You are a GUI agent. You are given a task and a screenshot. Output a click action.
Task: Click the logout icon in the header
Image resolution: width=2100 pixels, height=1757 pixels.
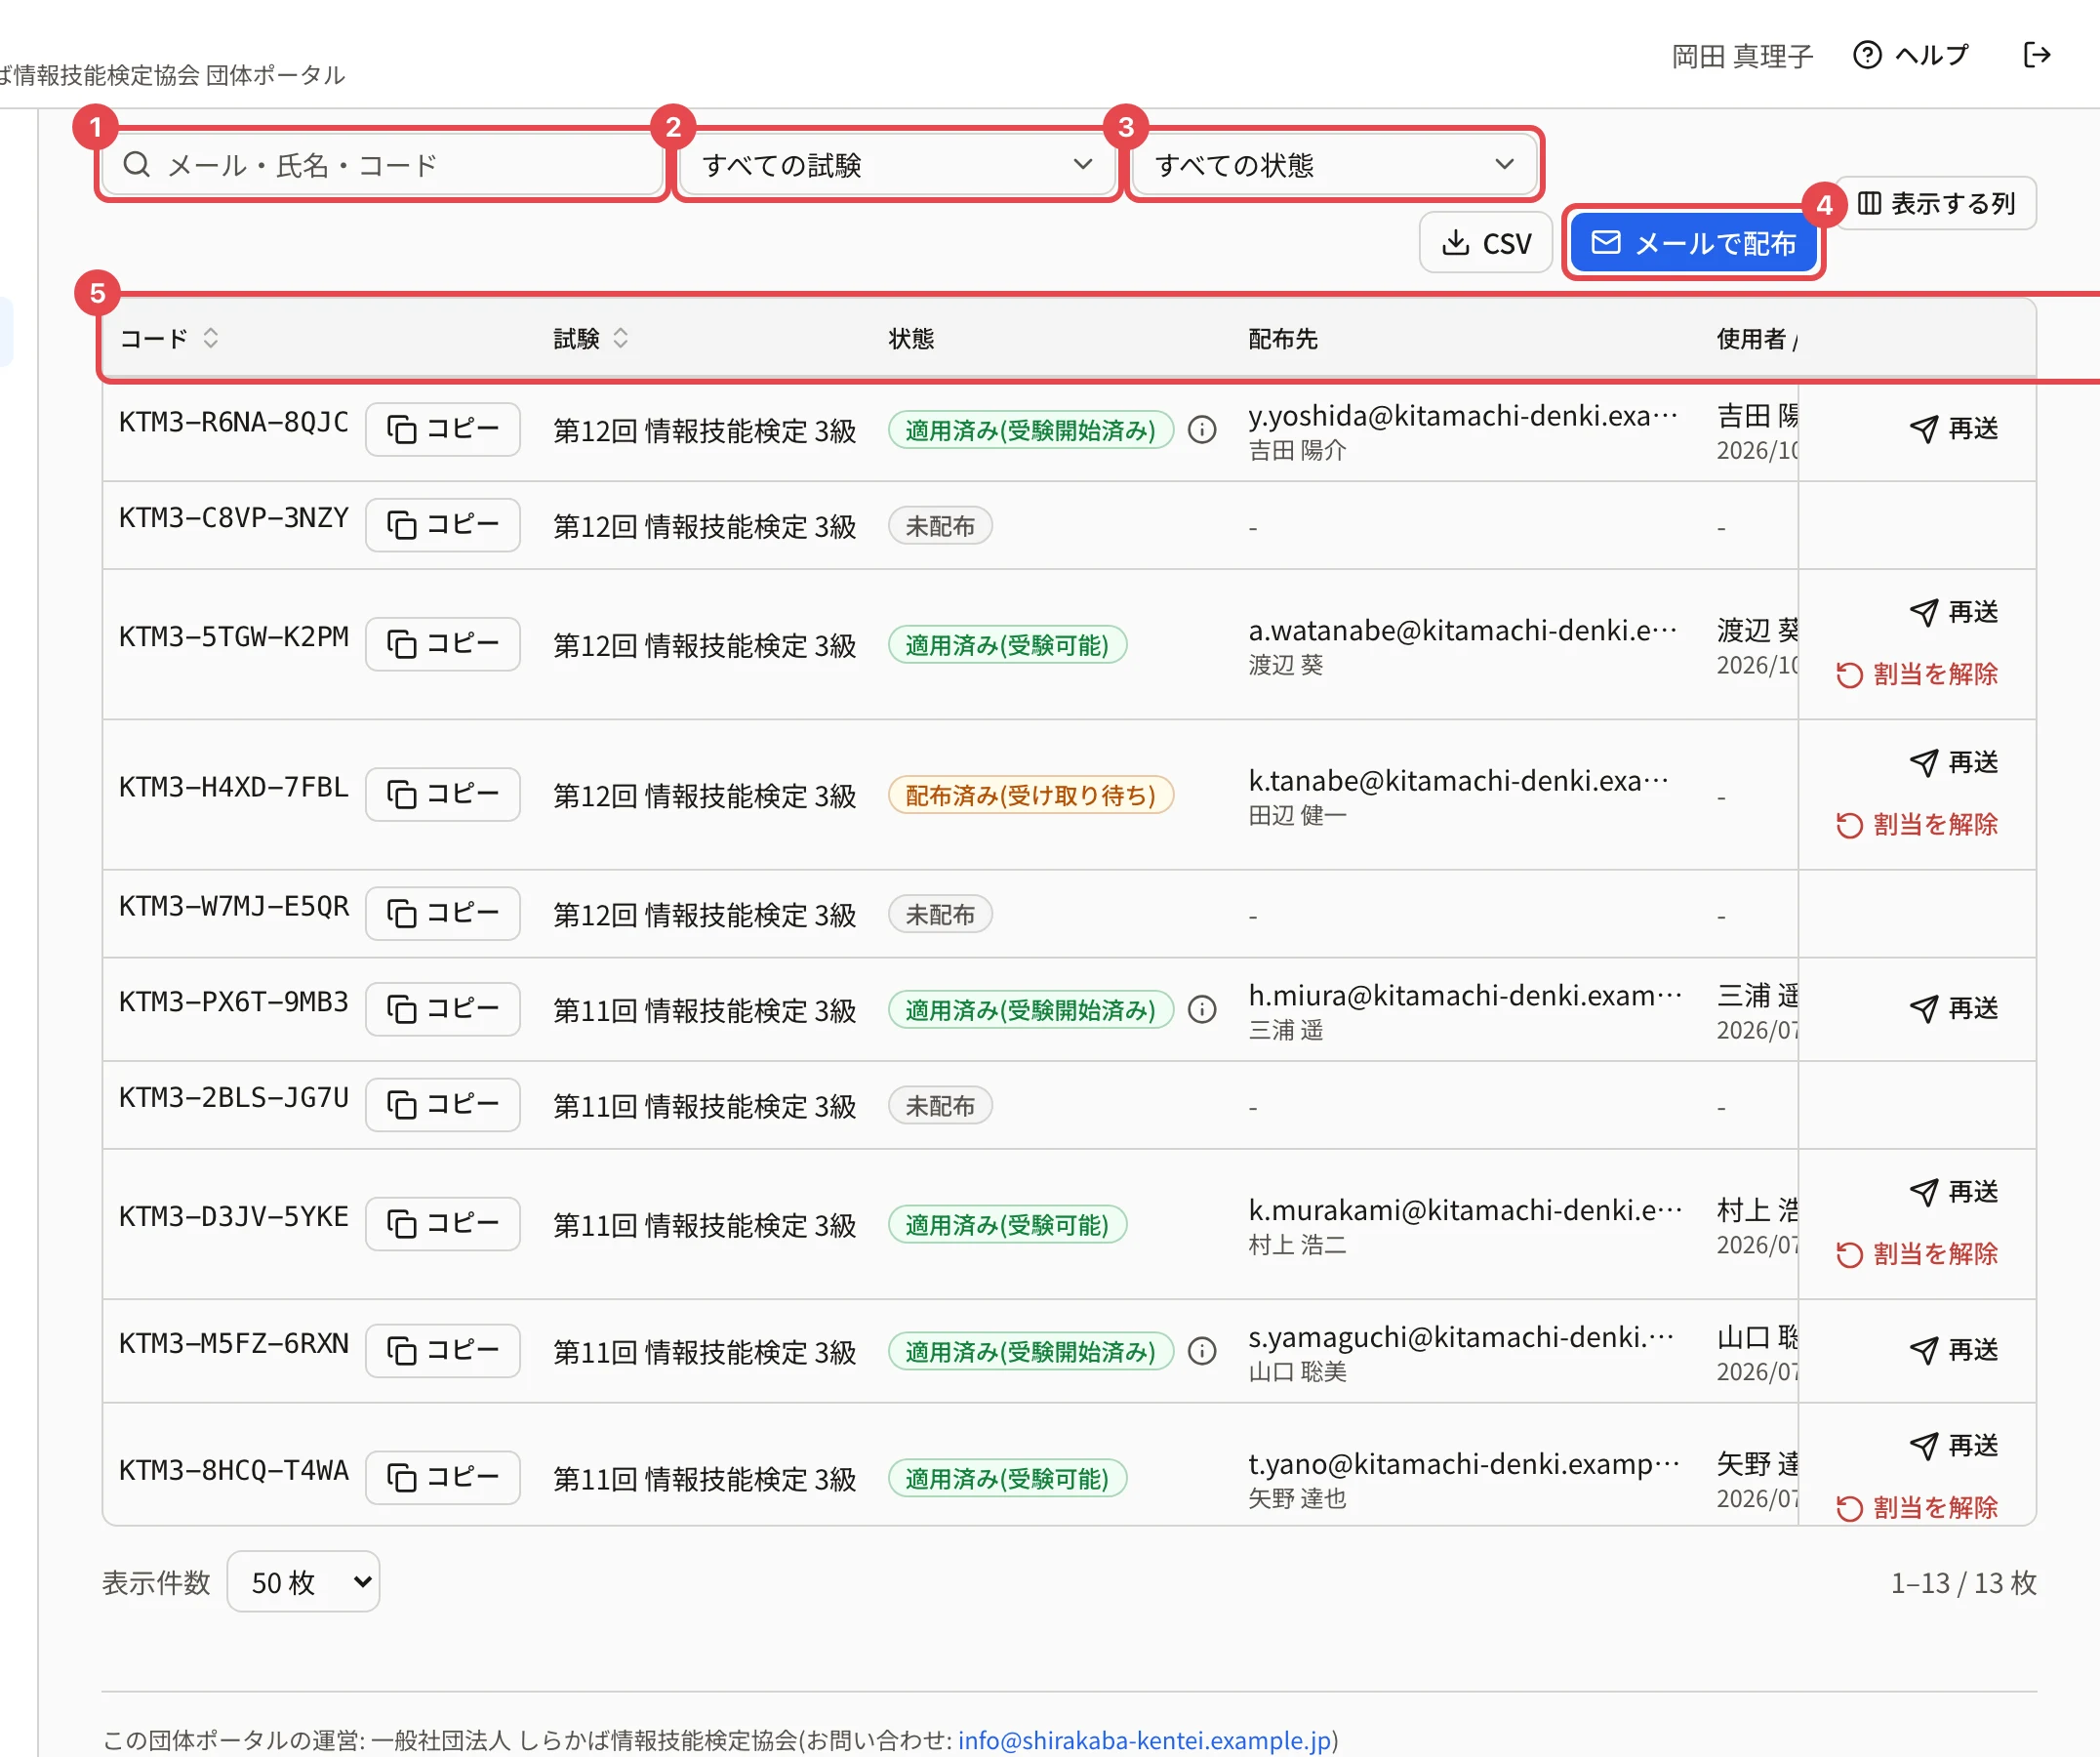pyautogui.click(x=2037, y=55)
